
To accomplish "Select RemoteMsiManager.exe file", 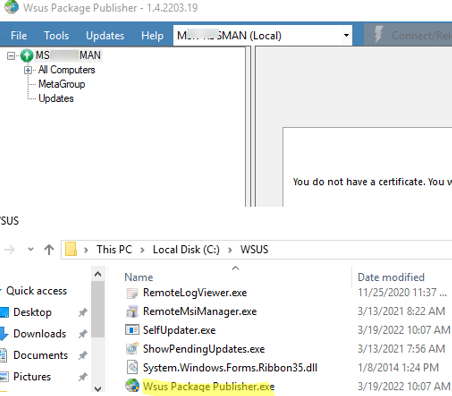I will tap(200, 311).
